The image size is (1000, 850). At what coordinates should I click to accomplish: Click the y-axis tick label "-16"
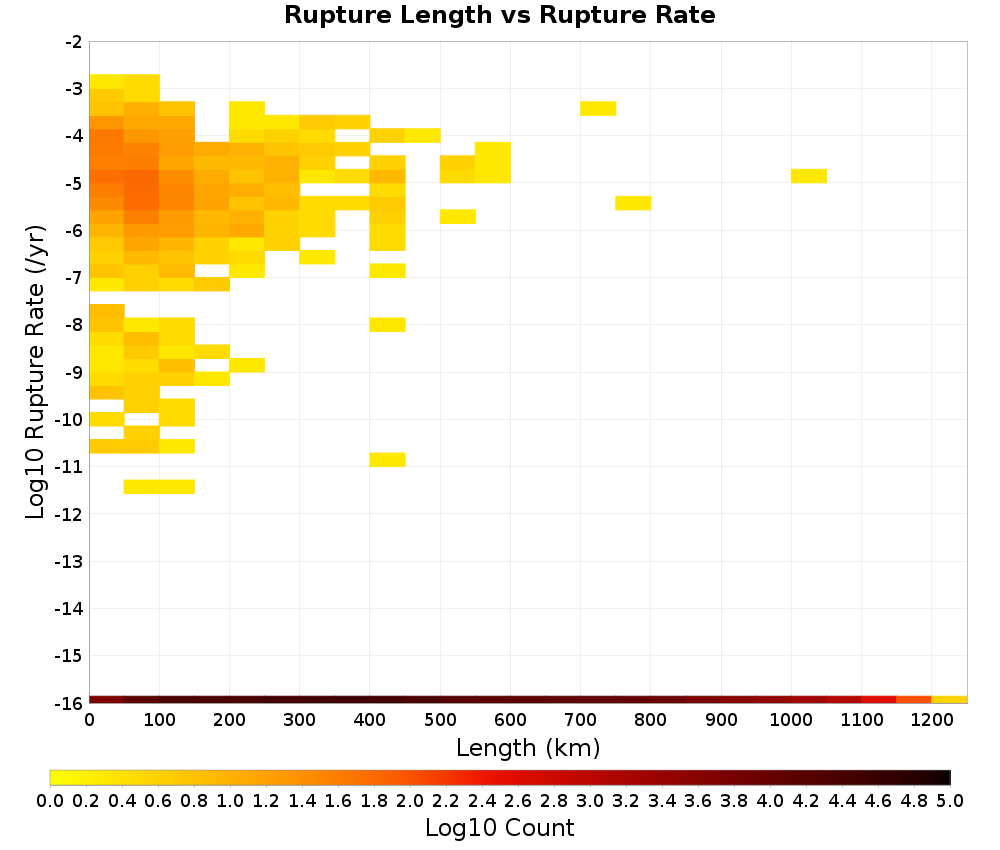(70, 703)
